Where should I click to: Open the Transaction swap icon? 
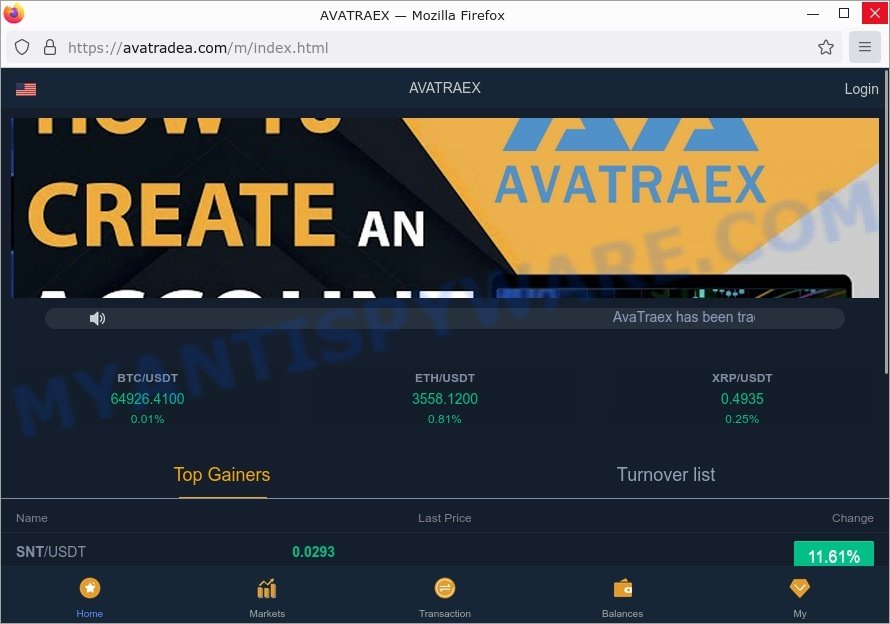[x=444, y=588]
